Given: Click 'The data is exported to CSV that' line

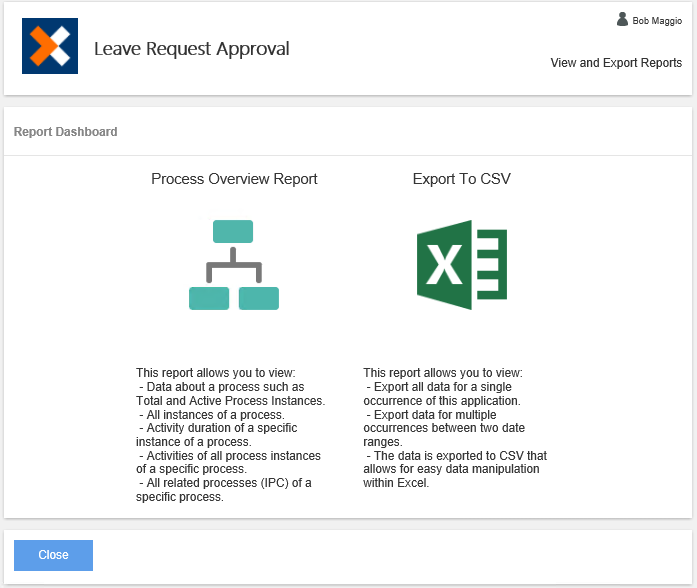Looking at the screenshot, I should click(x=457, y=456).
